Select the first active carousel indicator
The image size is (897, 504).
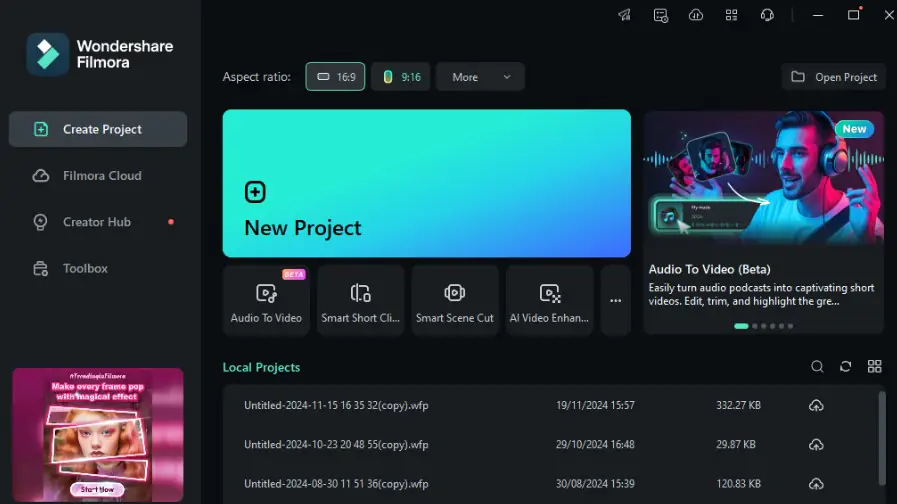click(x=741, y=326)
